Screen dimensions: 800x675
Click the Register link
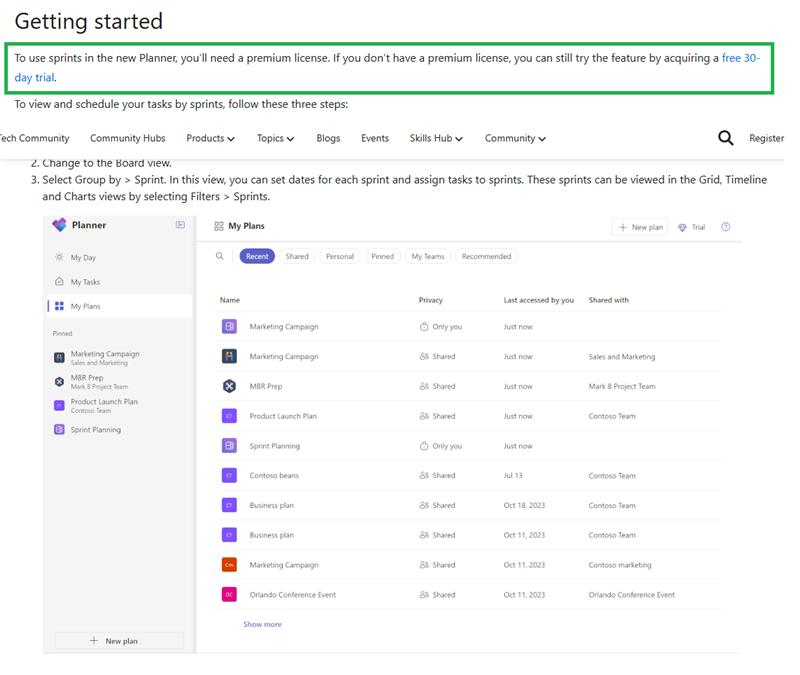coord(766,138)
